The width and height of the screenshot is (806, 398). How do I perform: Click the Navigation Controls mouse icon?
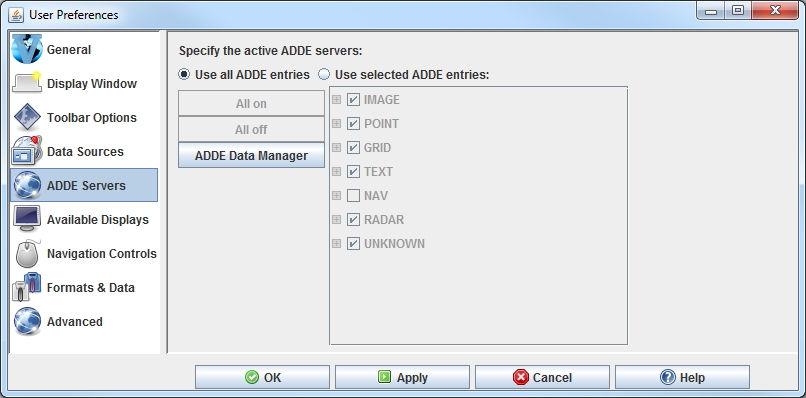pos(27,253)
